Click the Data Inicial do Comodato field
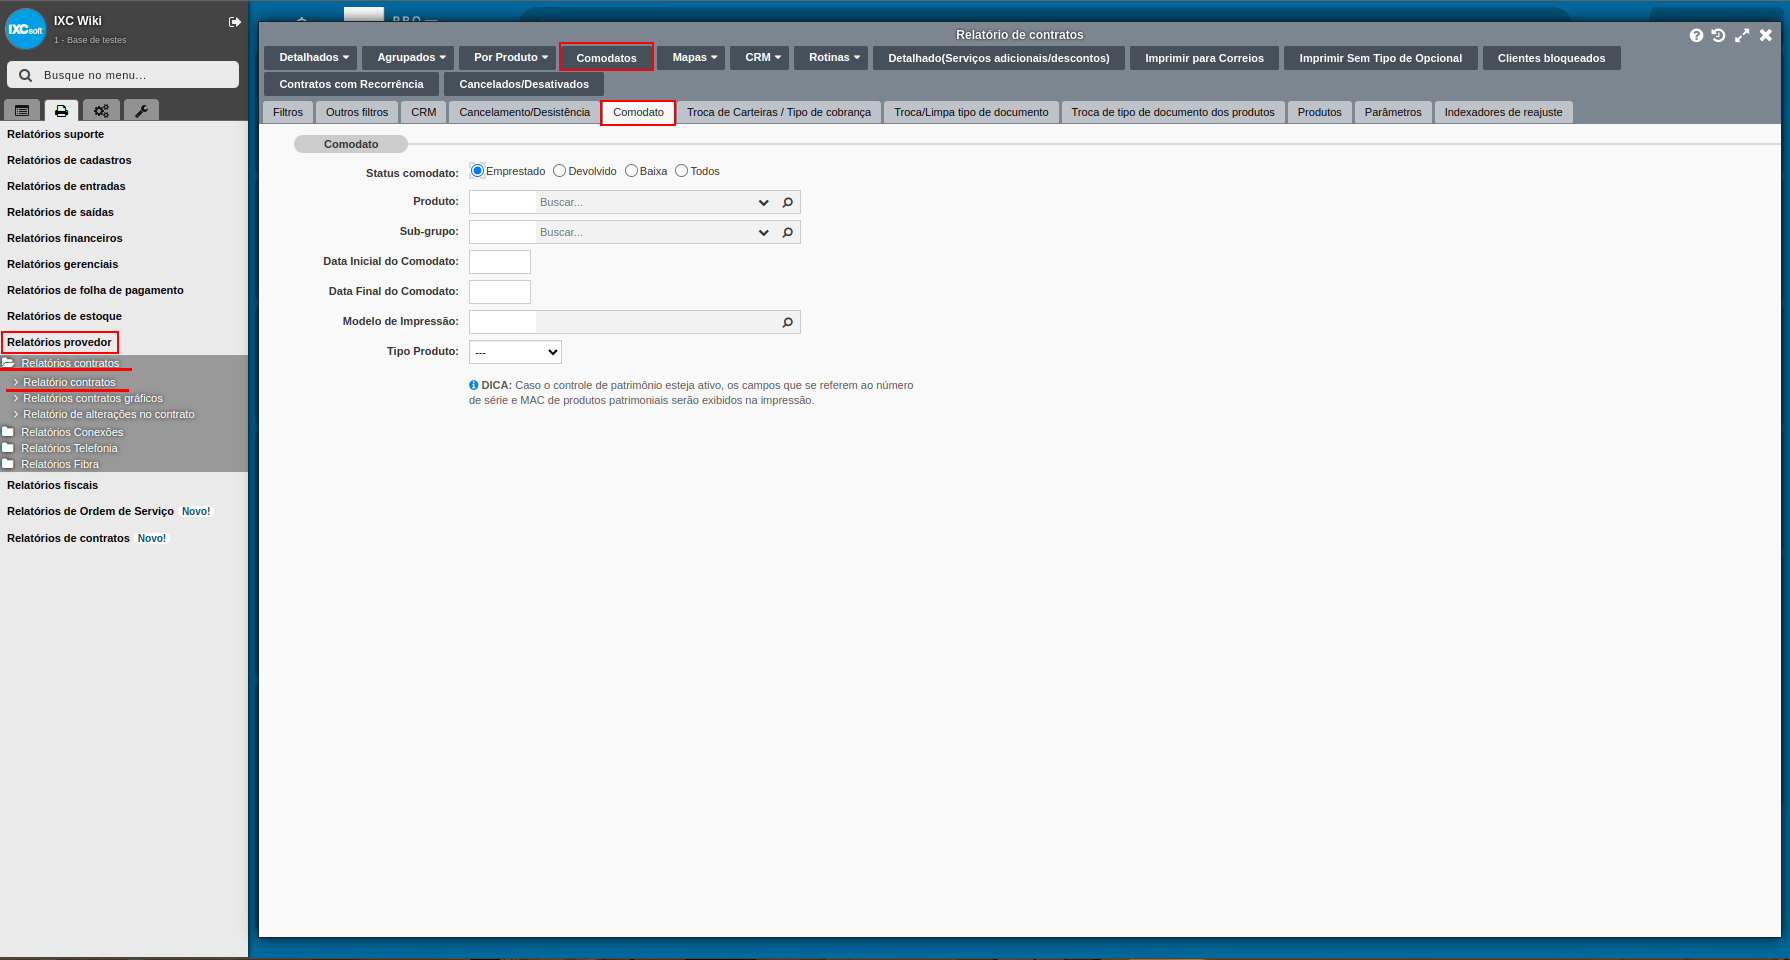This screenshot has height=960, width=1790. point(500,262)
